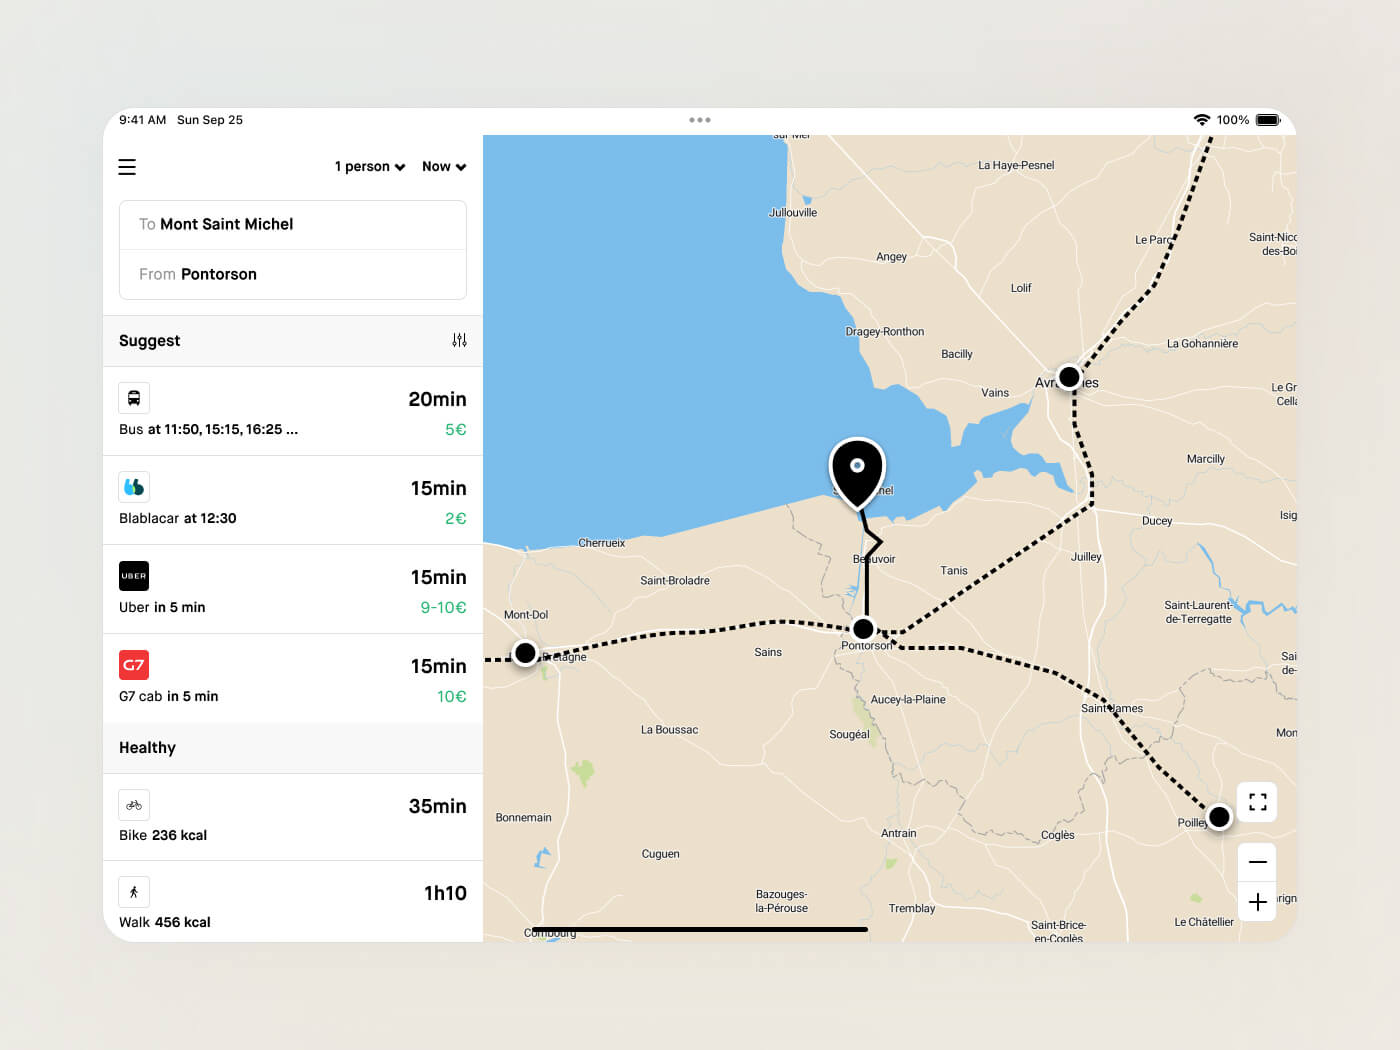Click the 9-10€ Uber price
The image size is (1400, 1050).
pyautogui.click(x=443, y=608)
